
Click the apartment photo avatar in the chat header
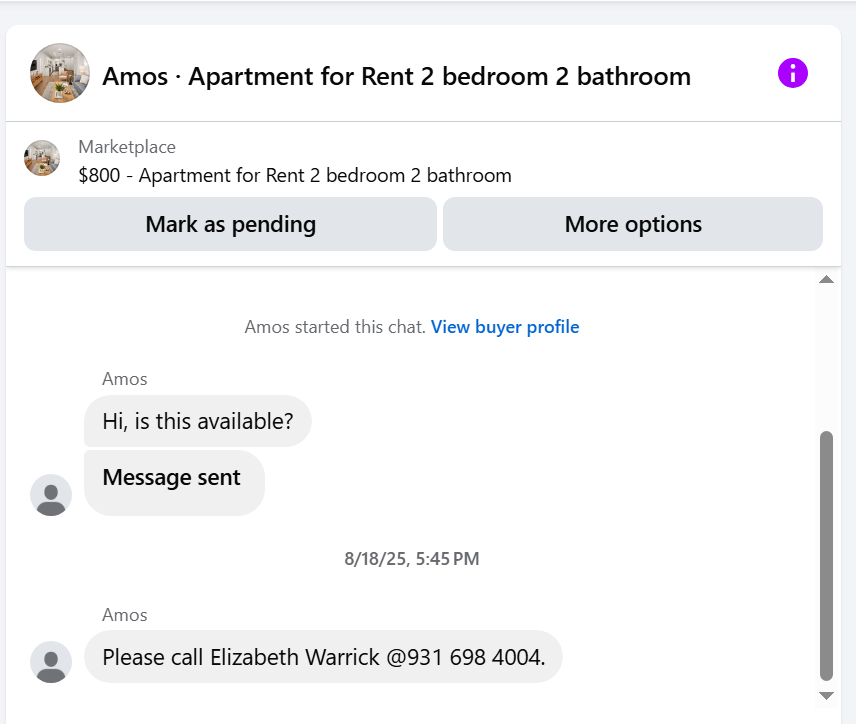(x=60, y=73)
